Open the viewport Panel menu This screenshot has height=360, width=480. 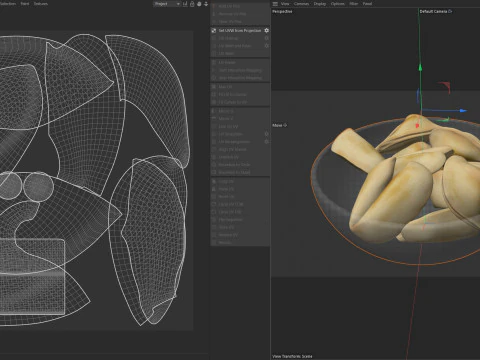(367, 4)
